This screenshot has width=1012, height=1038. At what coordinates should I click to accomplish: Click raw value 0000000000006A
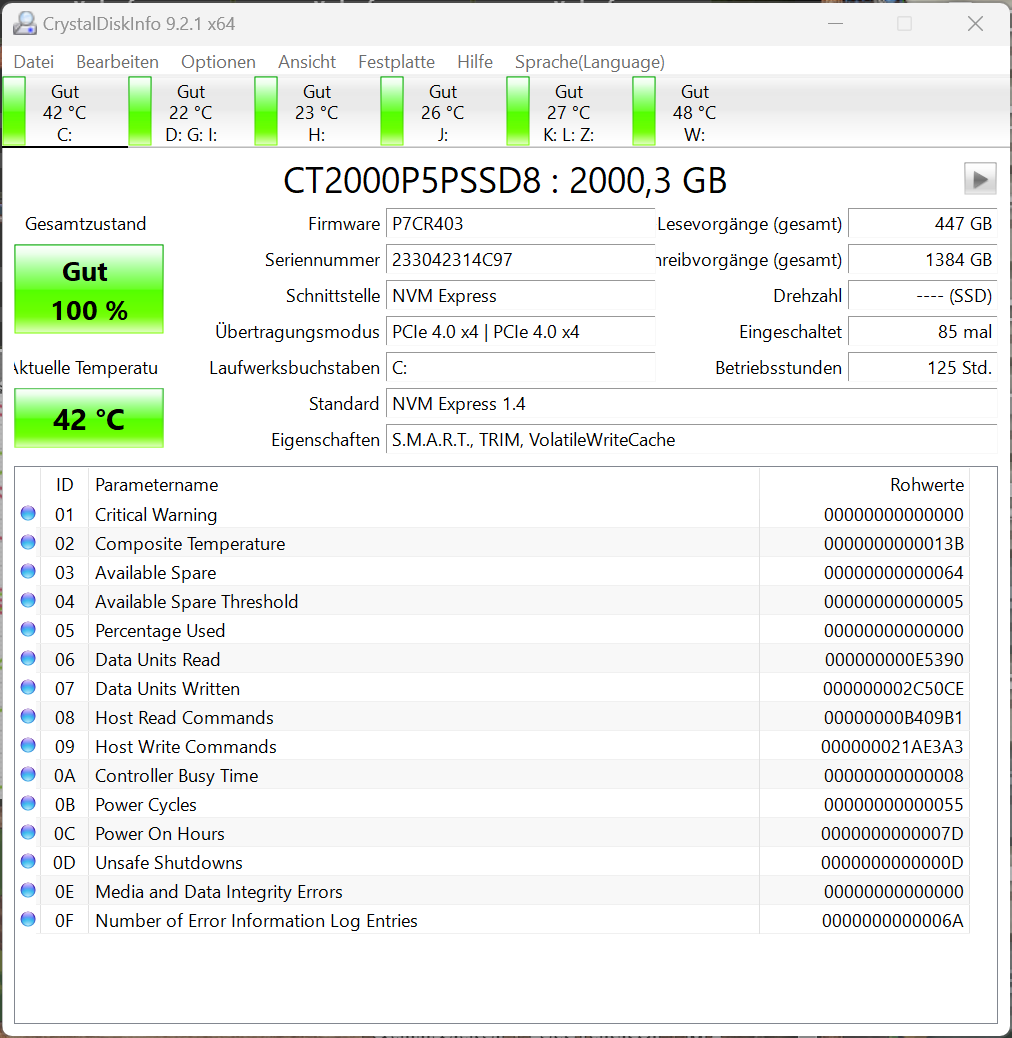pyautogui.click(x=892, y=921)
